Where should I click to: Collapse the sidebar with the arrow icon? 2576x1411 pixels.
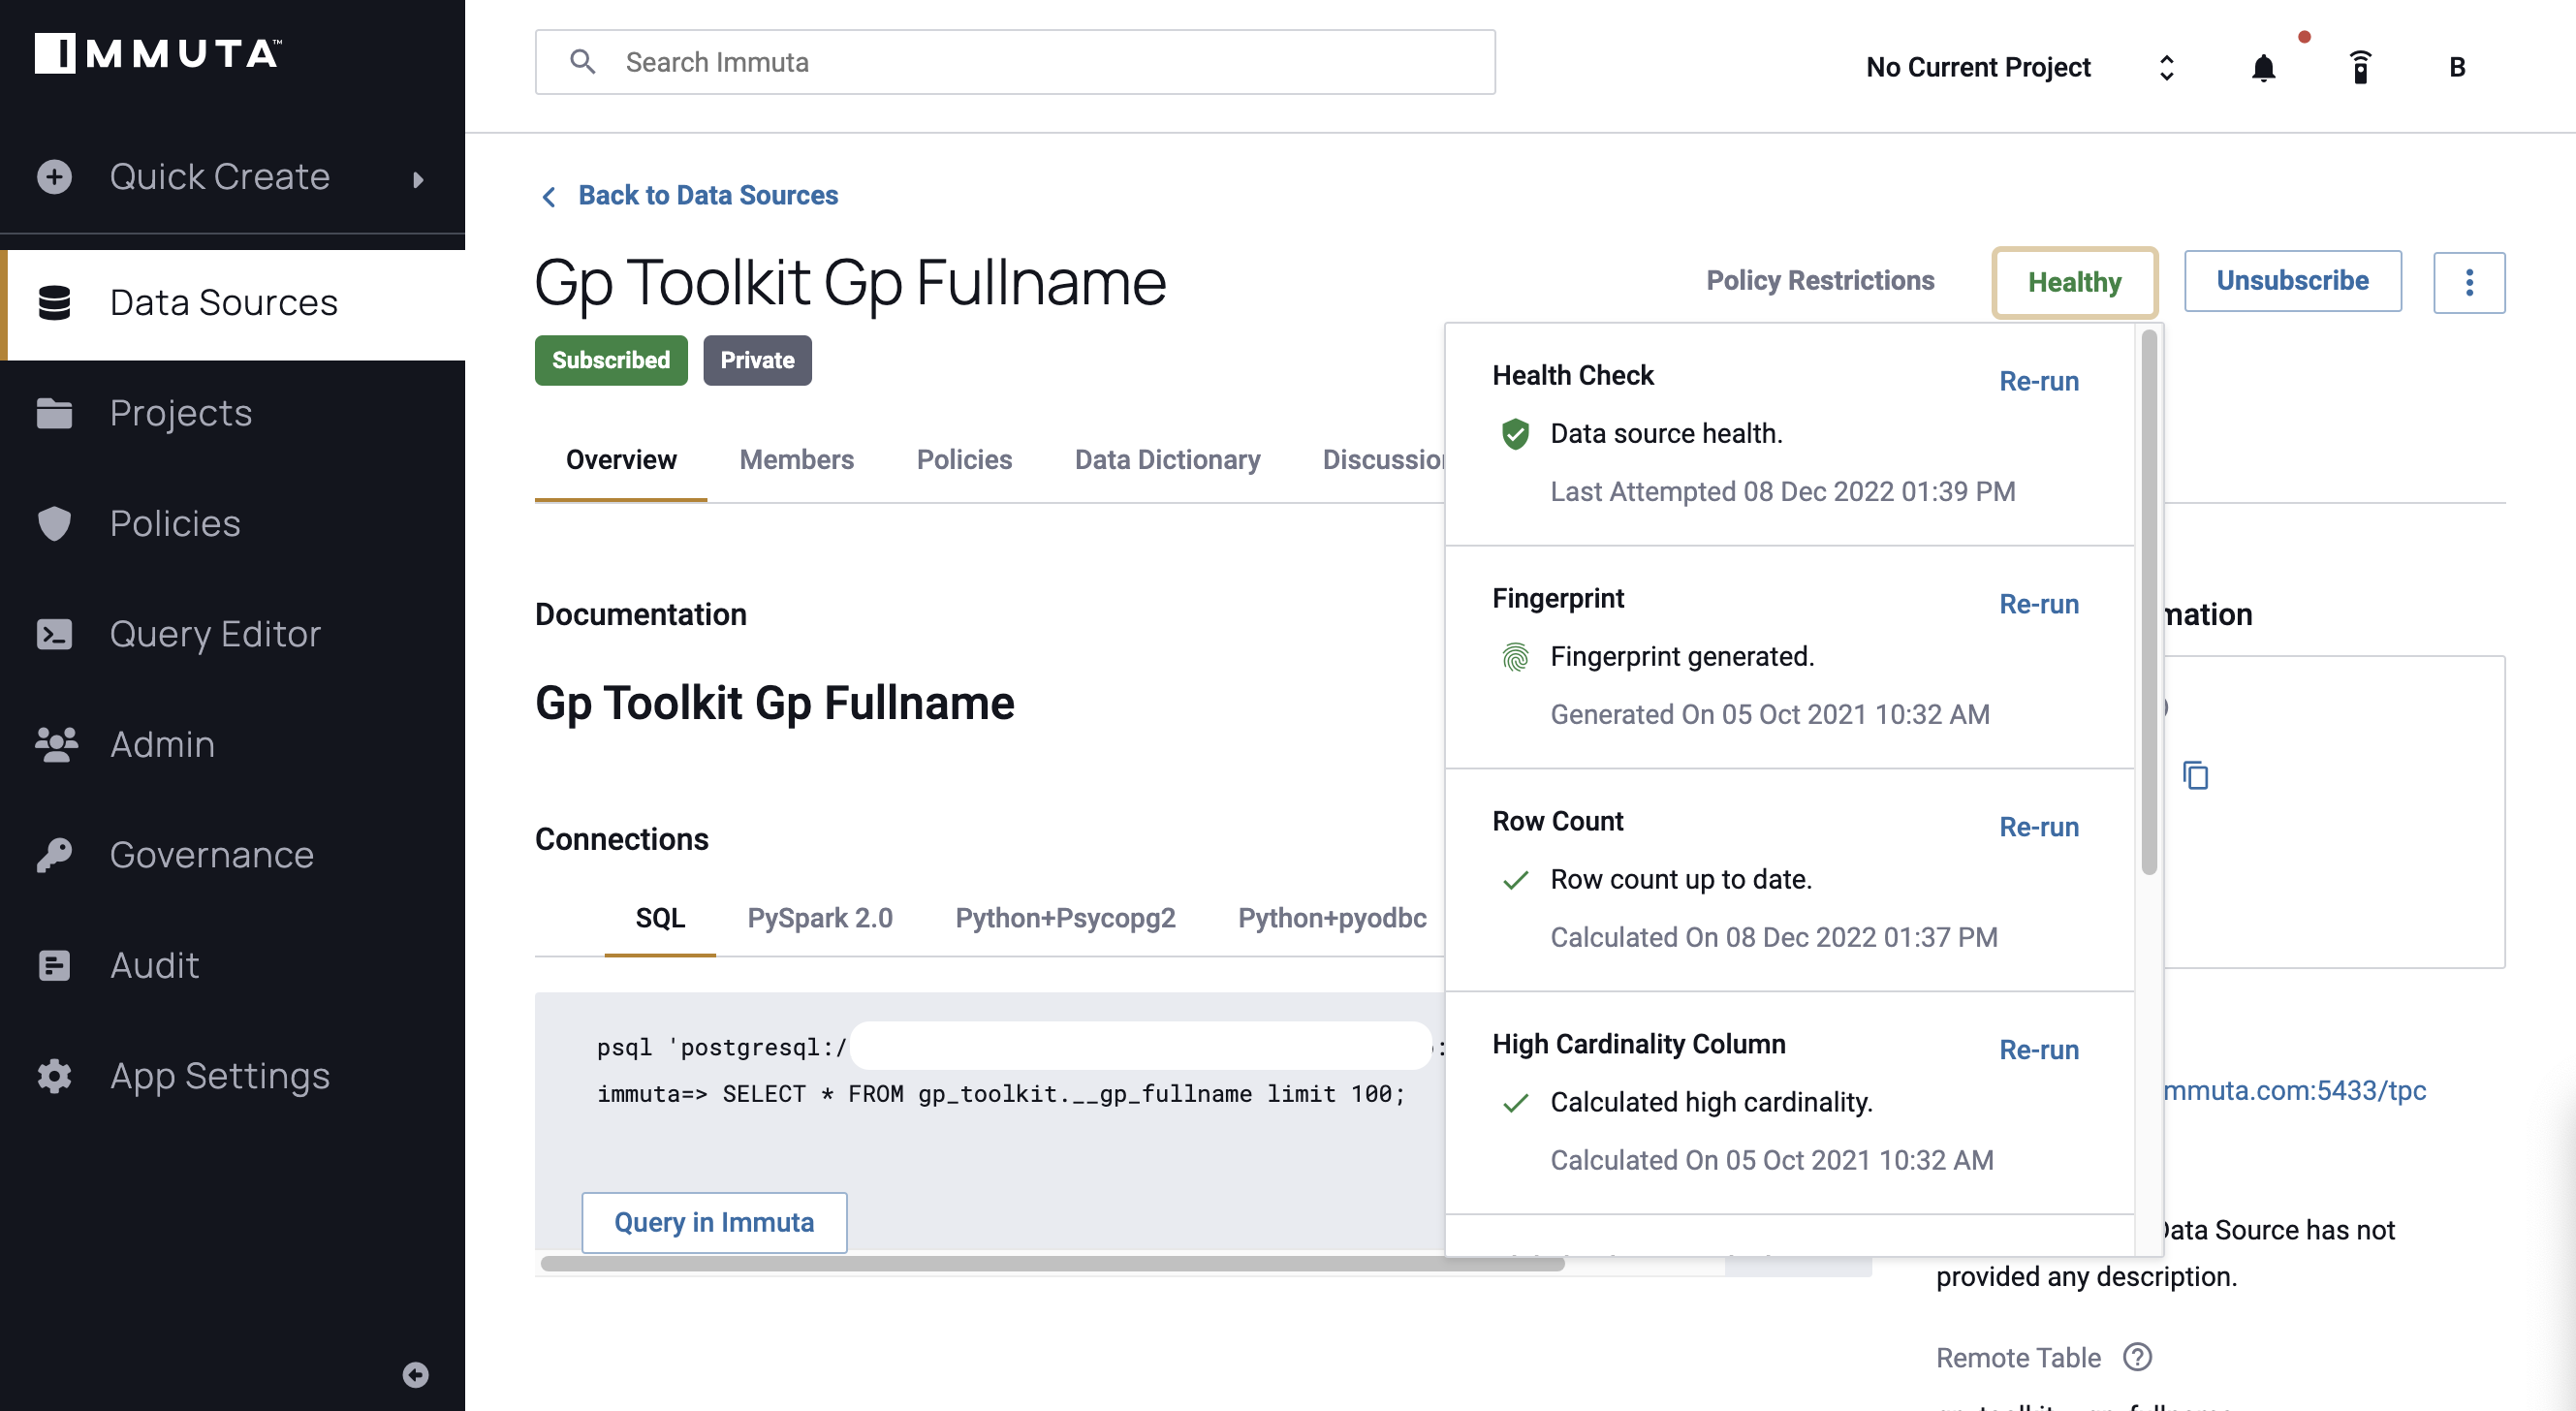(x=416, y=1375)
